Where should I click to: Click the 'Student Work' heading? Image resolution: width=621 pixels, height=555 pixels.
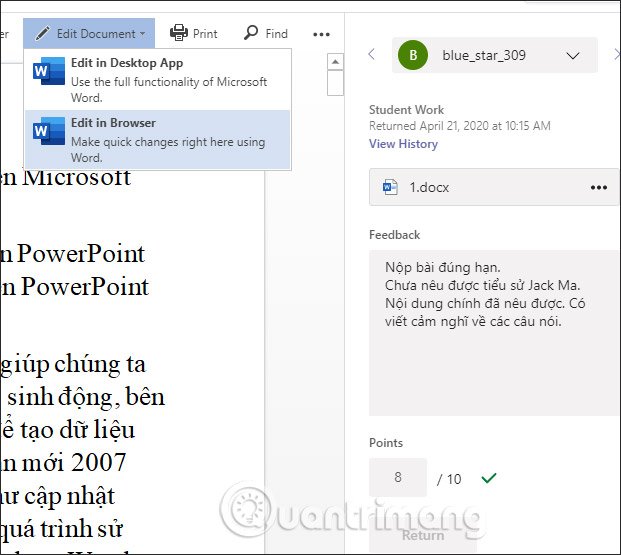point(406,110)
